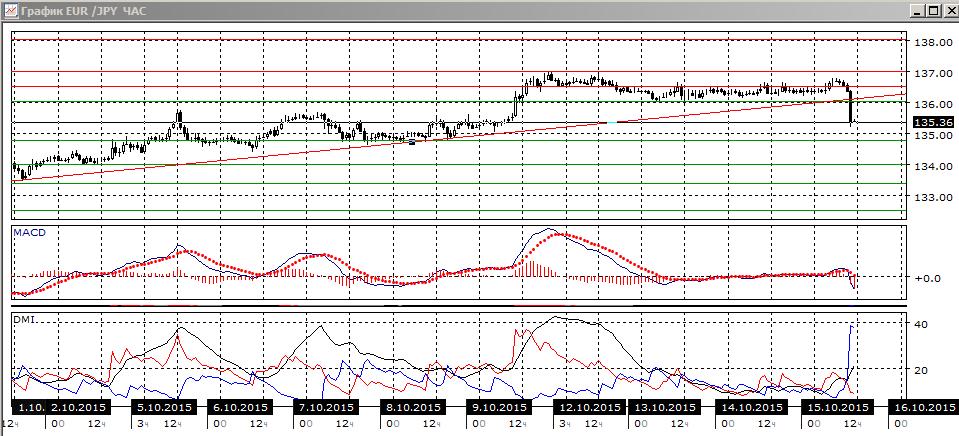Select the 12.10.2015 date marker
Image resolution: width=959 pixels, height=436 pixels.
(588, 407)
